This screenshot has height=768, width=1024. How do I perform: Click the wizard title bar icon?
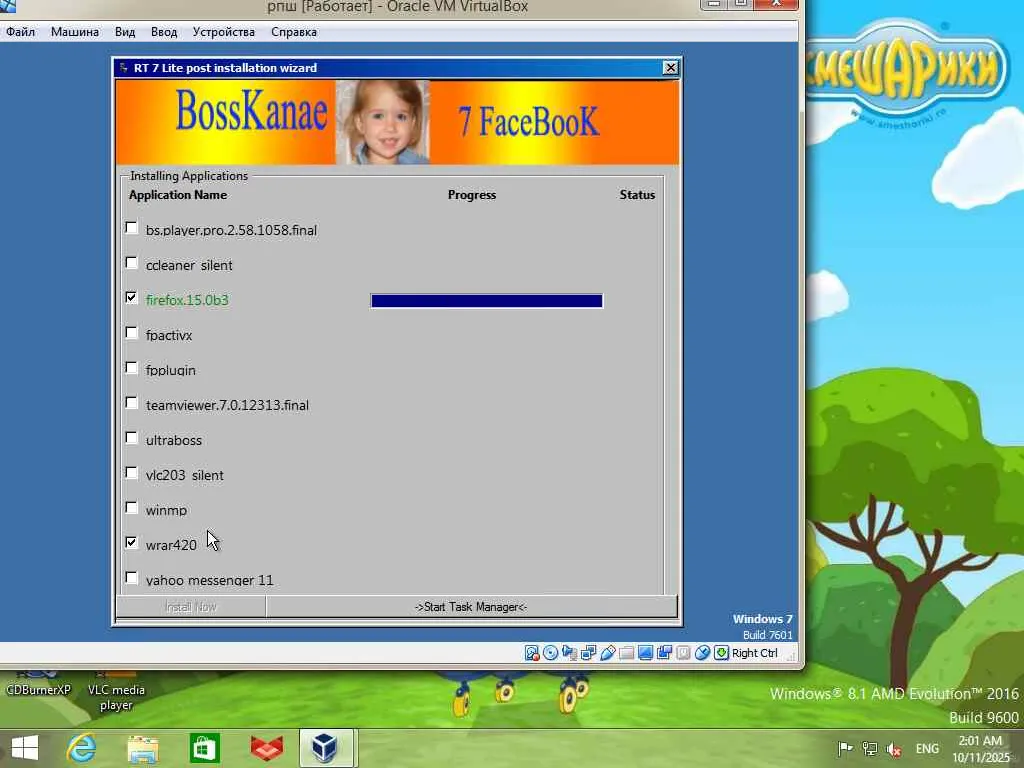click(123, 68)
